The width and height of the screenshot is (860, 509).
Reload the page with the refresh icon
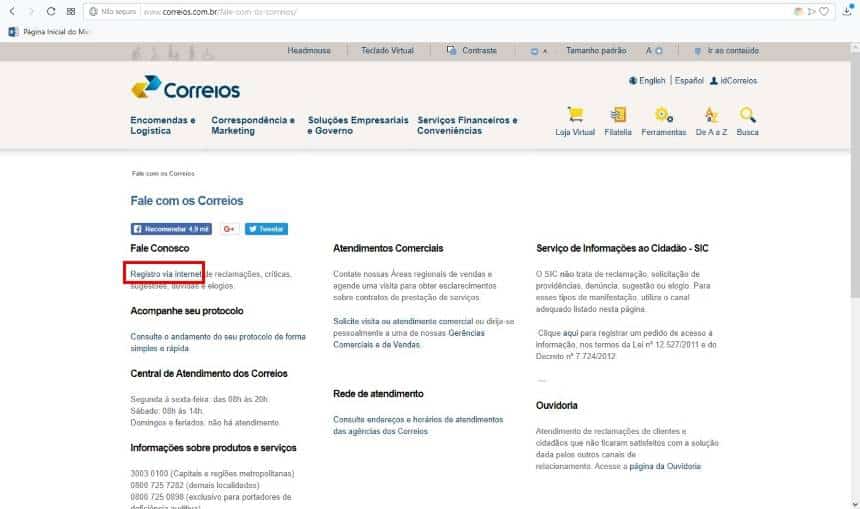pos(51,12)
